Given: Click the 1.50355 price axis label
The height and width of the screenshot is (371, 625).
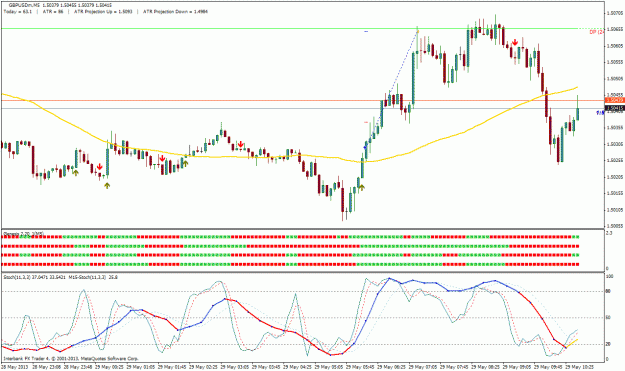Looking at the screenshot, I should coord(614,128).
